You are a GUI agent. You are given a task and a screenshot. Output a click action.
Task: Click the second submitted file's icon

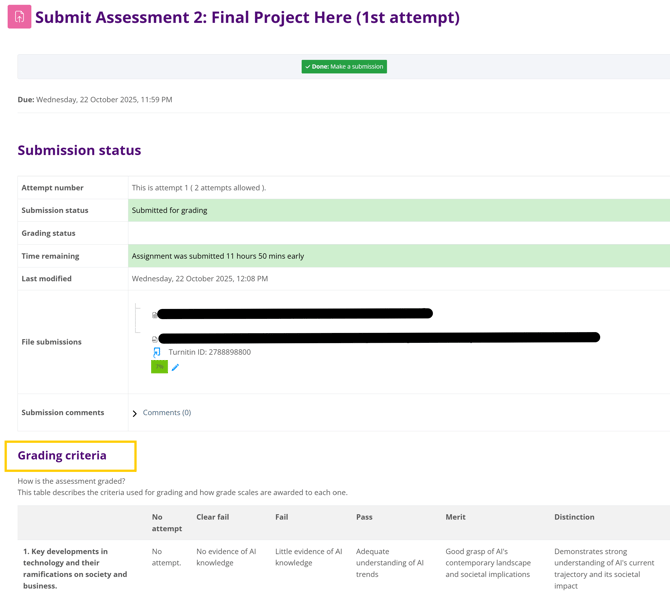click(155, 339)
